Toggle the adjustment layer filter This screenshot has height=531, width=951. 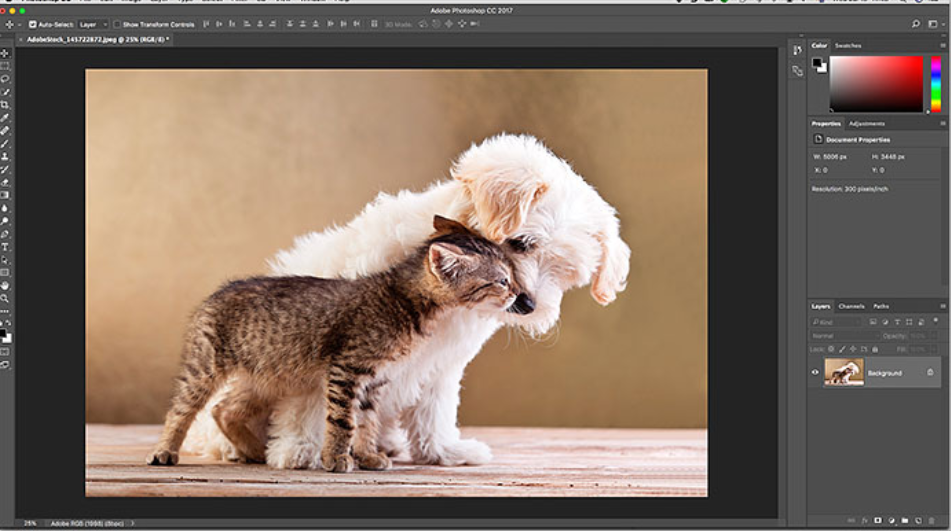tap(885, 322)
